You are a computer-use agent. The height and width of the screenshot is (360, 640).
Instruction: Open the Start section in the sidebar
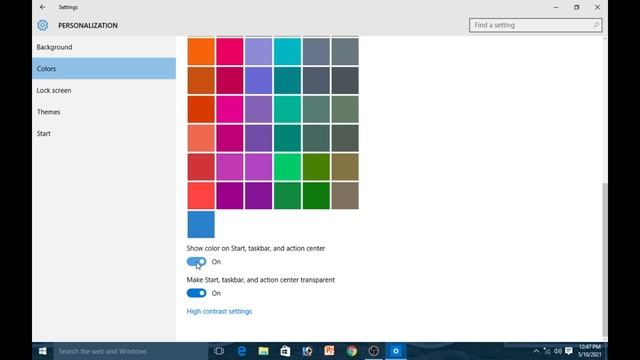tap(104, 133)
